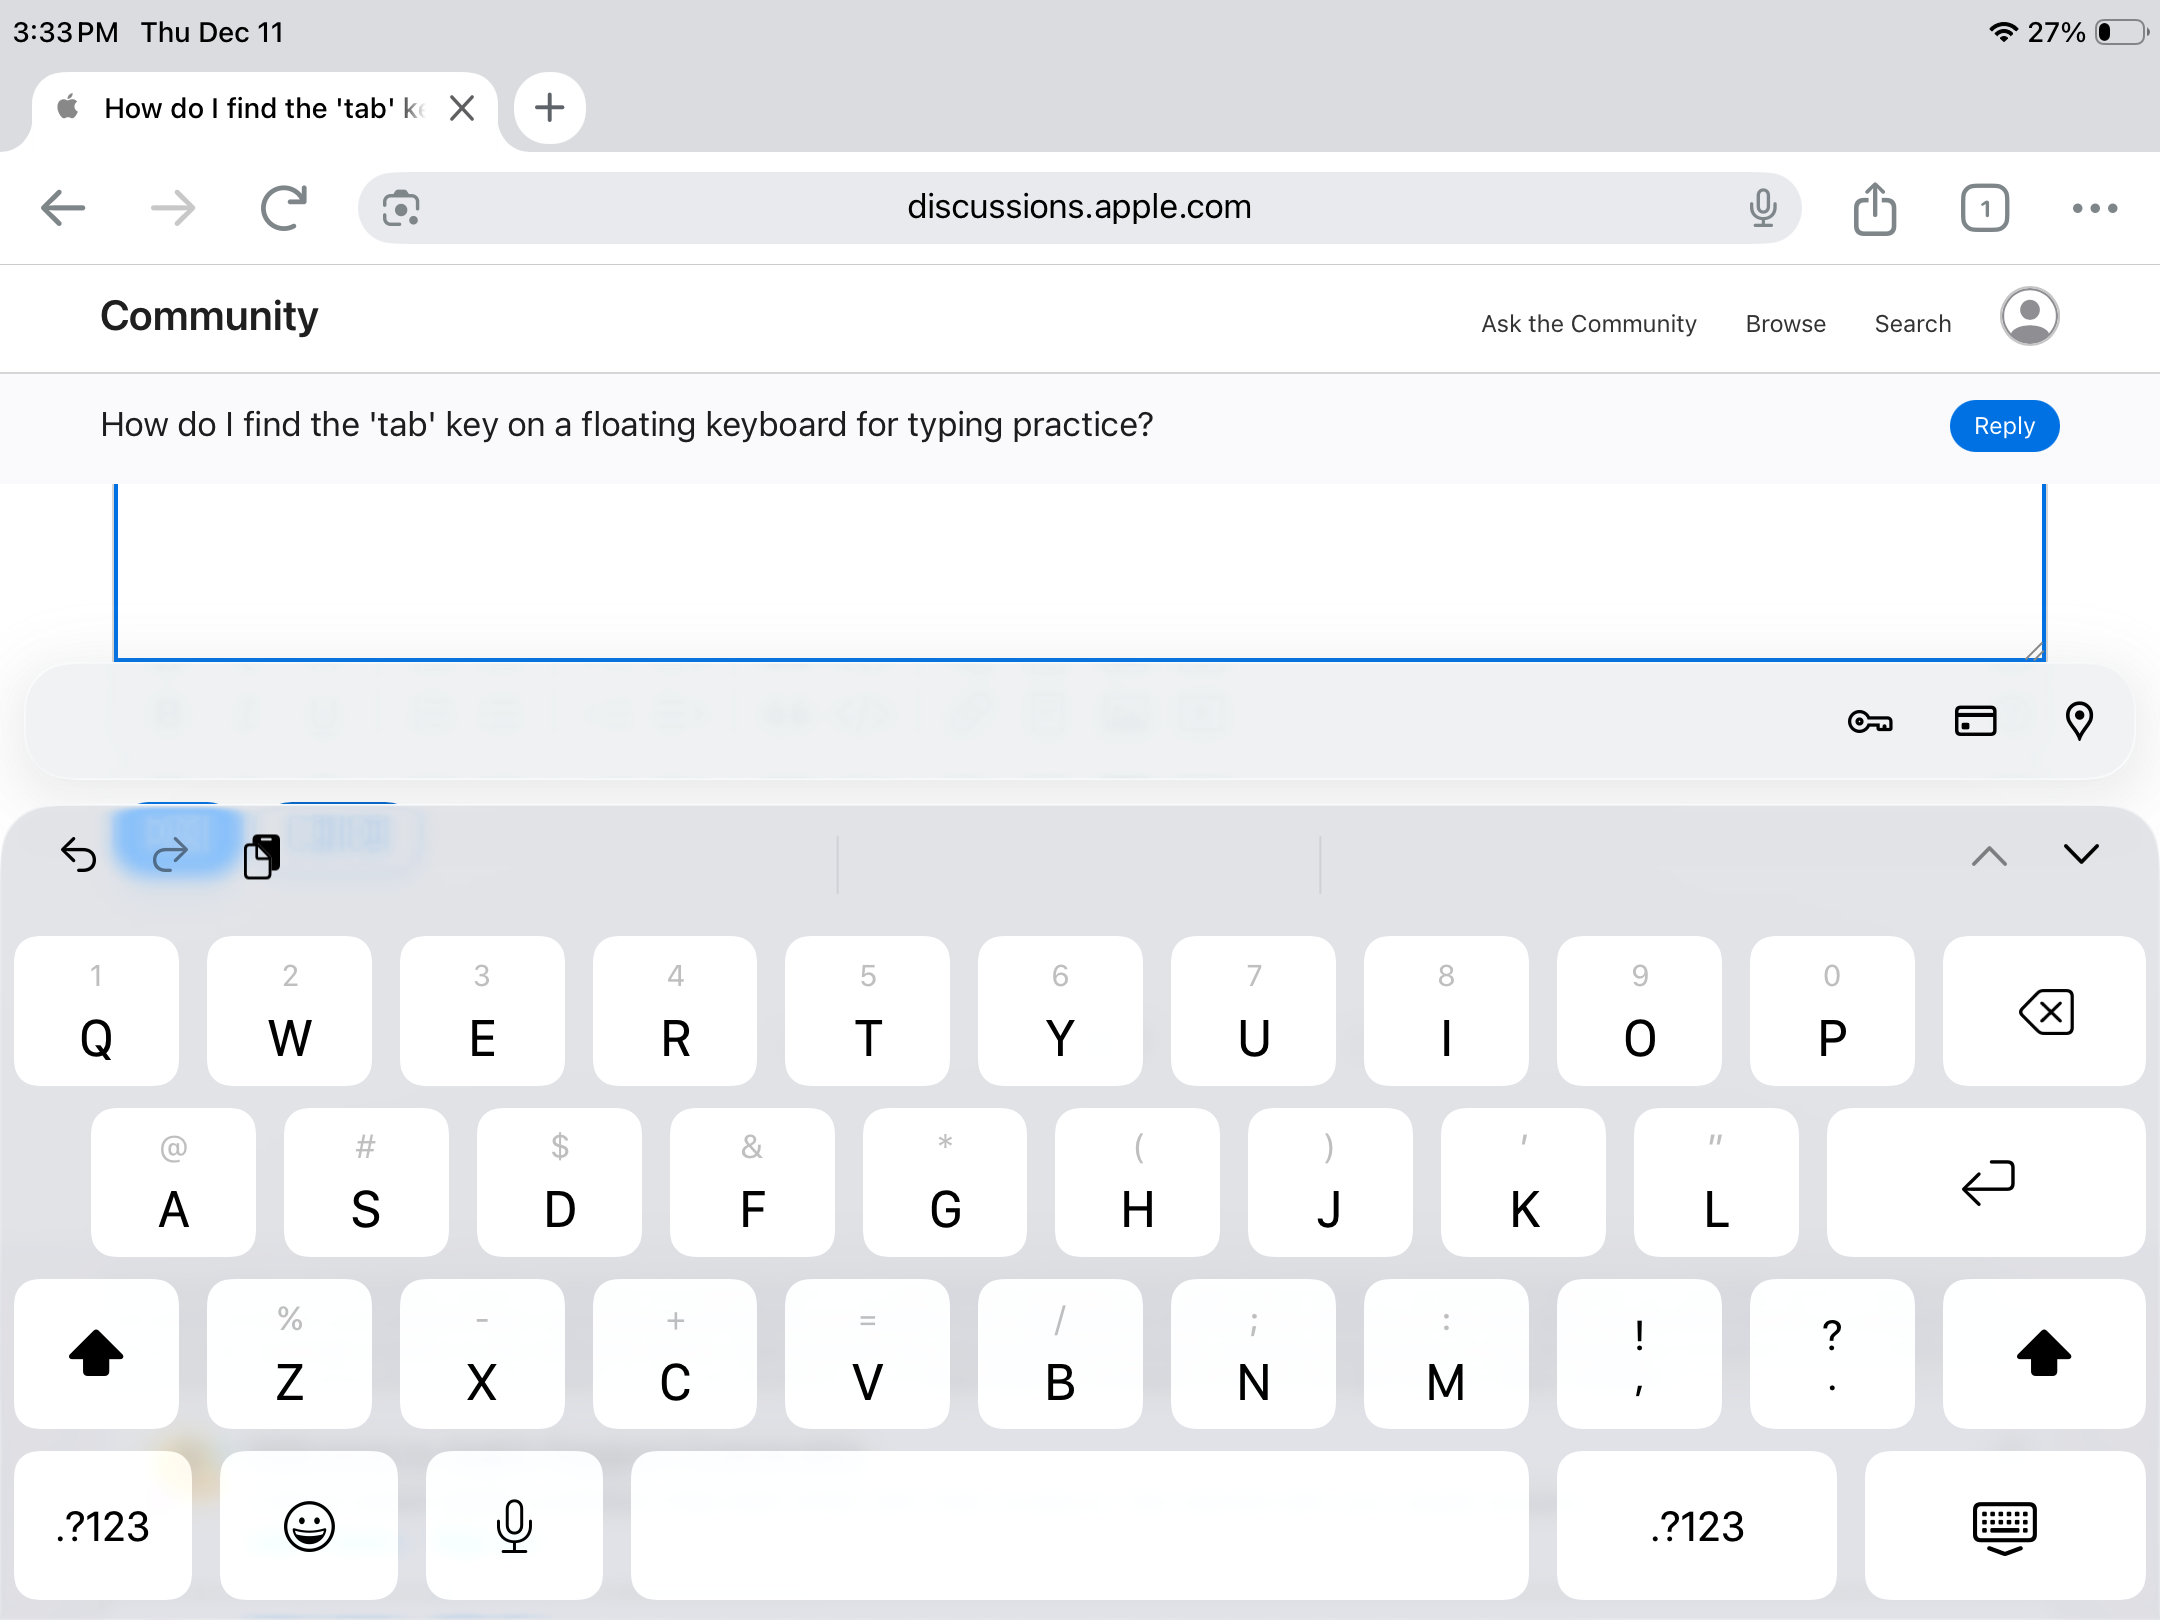Open the tab switcher showing 1 tab
Image resolution: width=2160 pixels, height=1620 pixels.
click(1984, 208)
